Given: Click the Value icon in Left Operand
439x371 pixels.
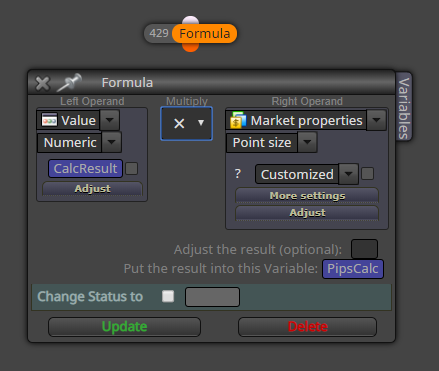Looking at the screenshot, I should pyautogui.click(x=49, y=120).
